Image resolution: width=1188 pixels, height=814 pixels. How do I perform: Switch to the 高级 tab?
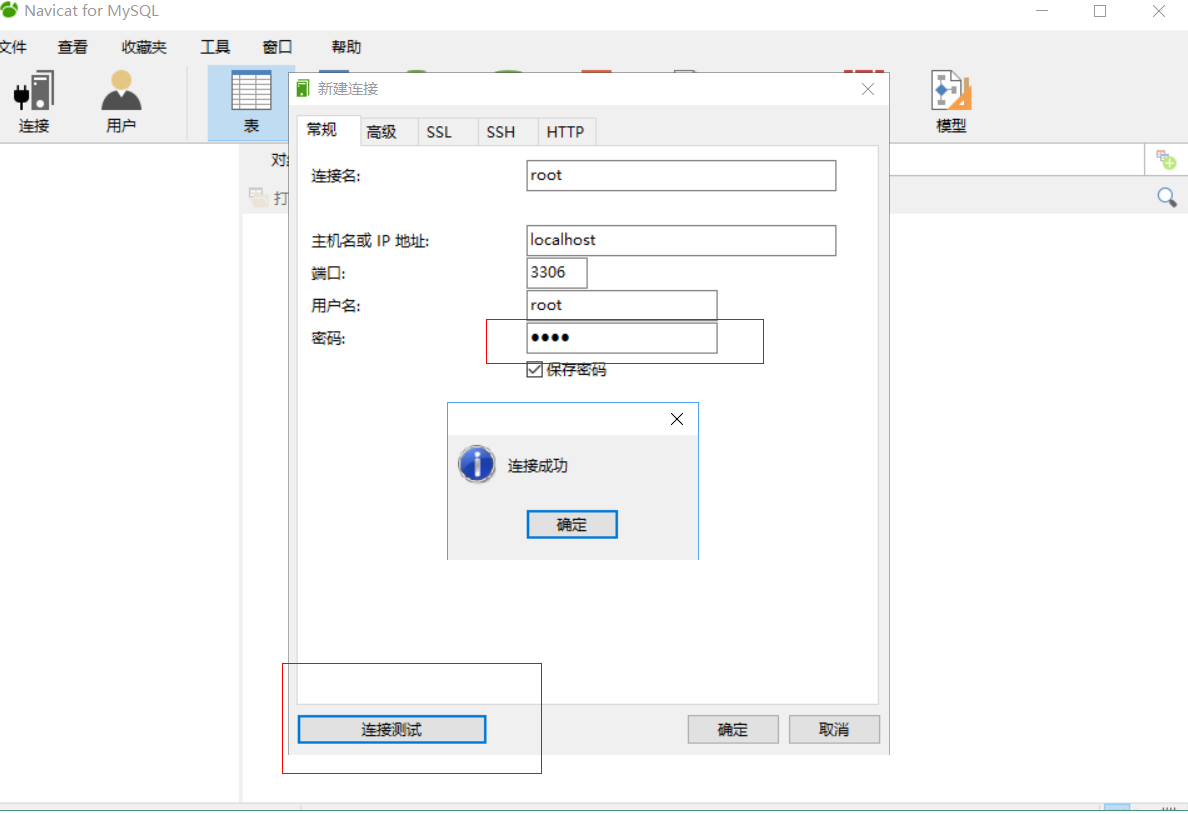(x=381, y=132)
